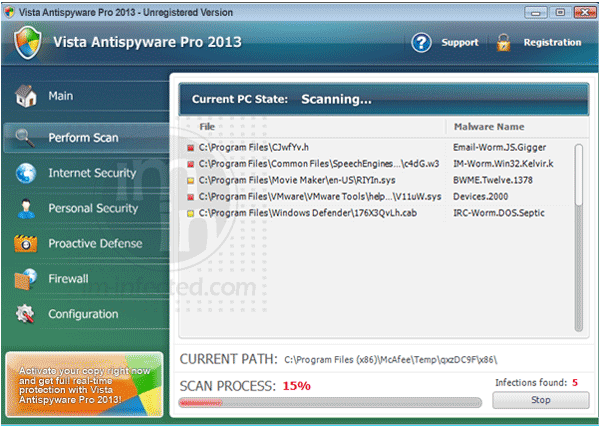This screenshot has height=429, width=600.
Task: Click red threat icon for c4dG.w3 row
Action: coord(190,164)
